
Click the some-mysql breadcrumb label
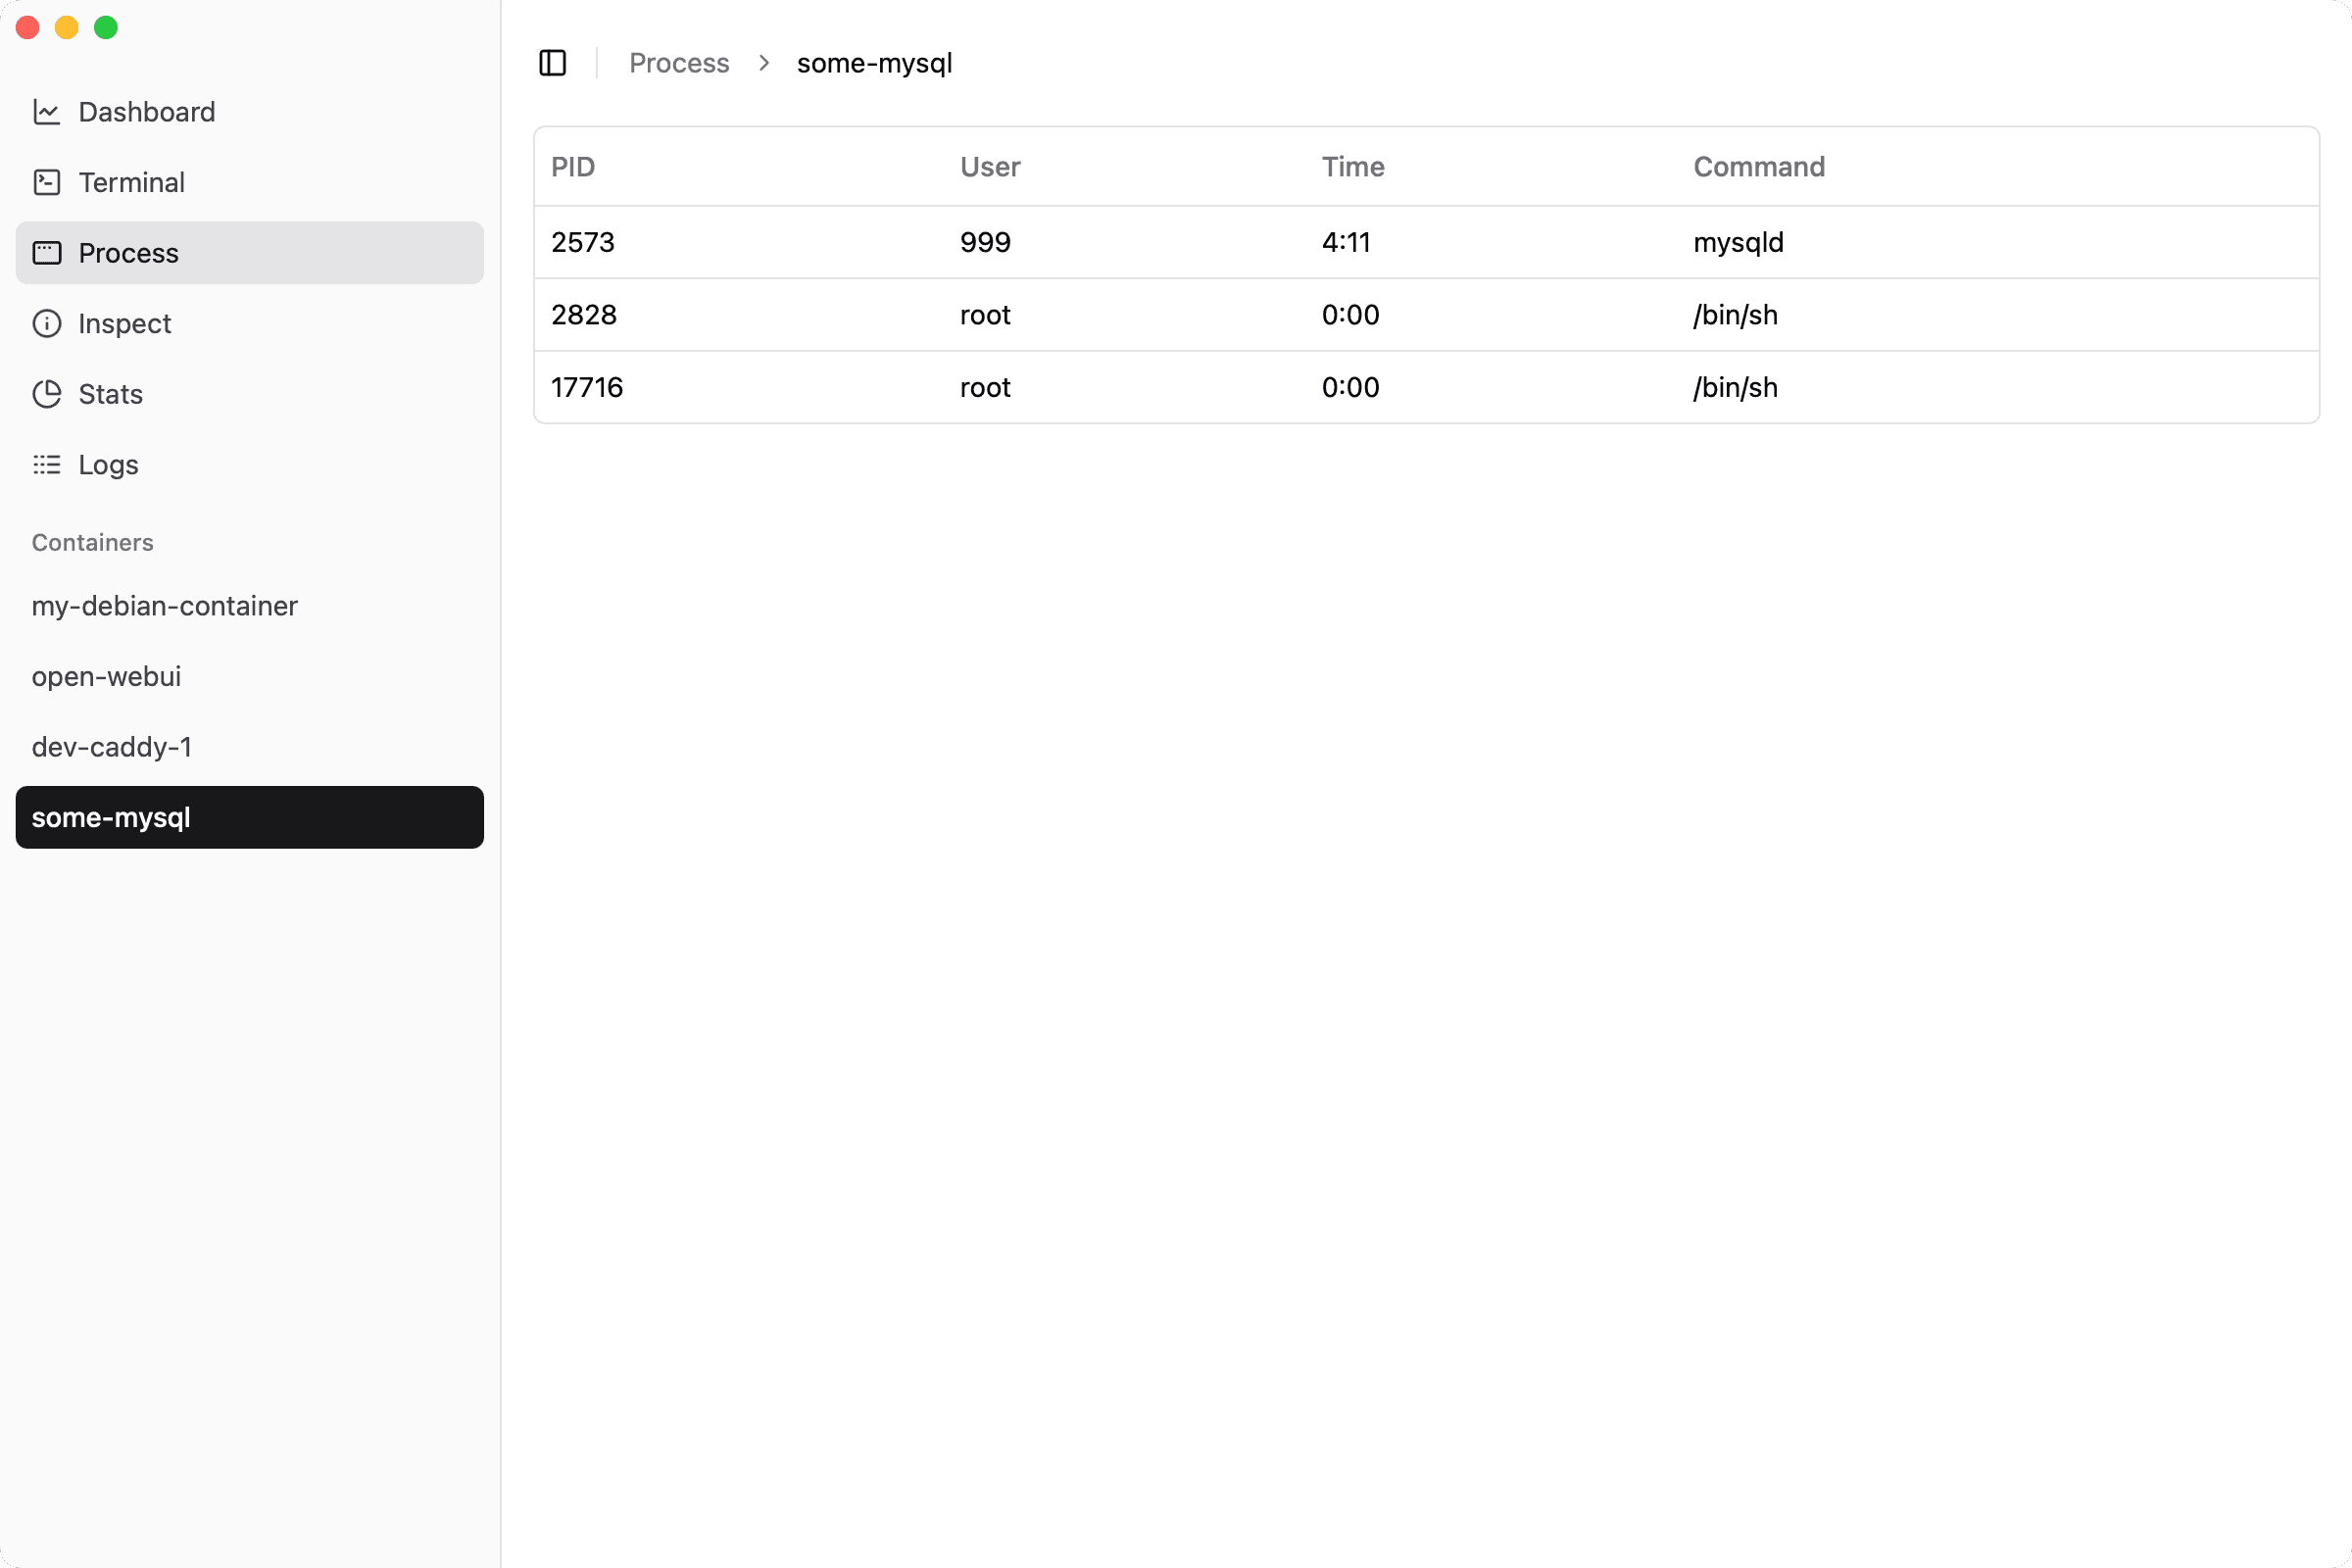click(874, 63)
